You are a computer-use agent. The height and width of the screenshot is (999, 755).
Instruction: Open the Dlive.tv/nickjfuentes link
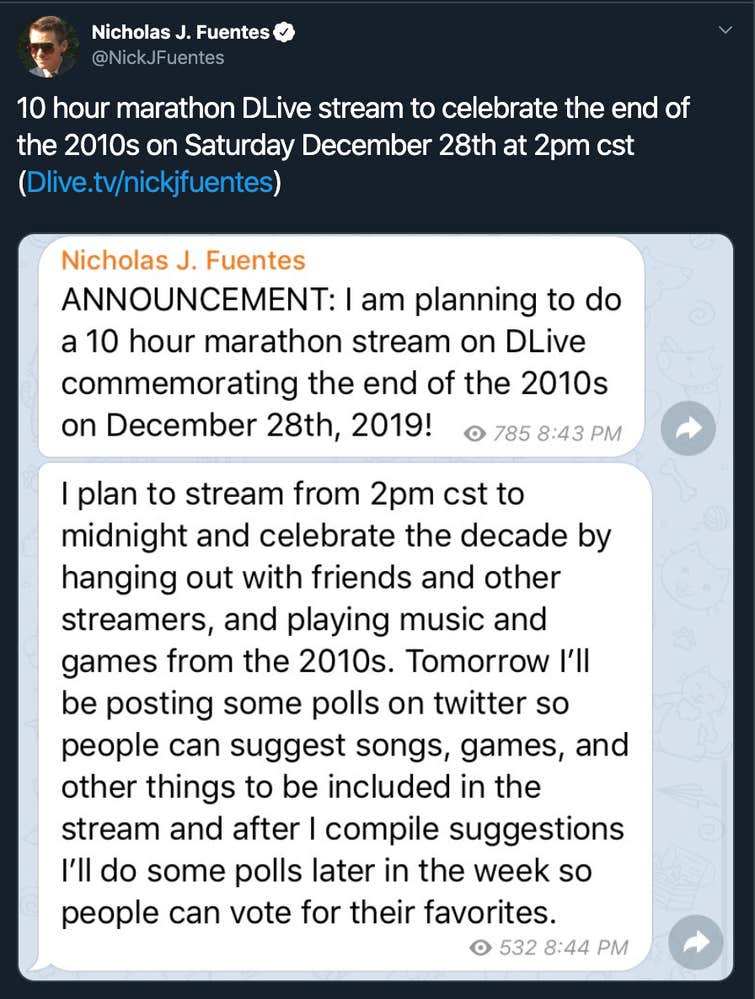[x=148, y=184]
